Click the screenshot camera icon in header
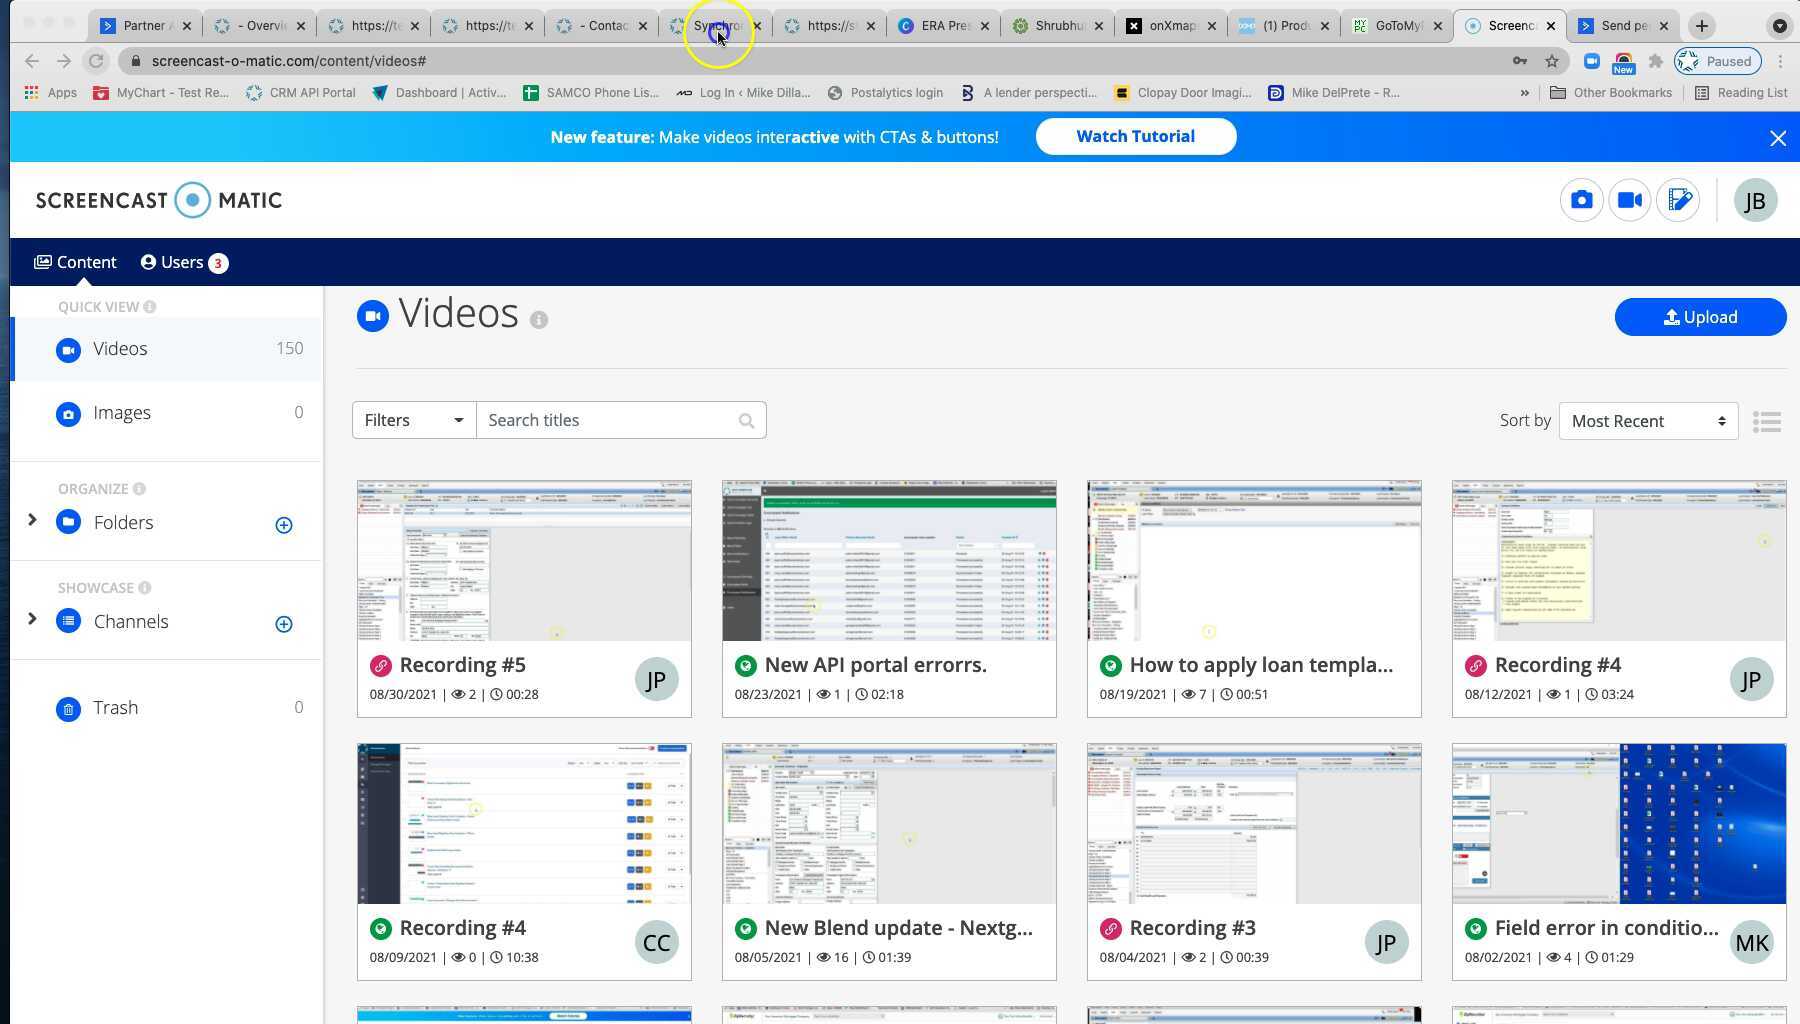This screenshot has width=1800, height=1024. click(1581, 201)
